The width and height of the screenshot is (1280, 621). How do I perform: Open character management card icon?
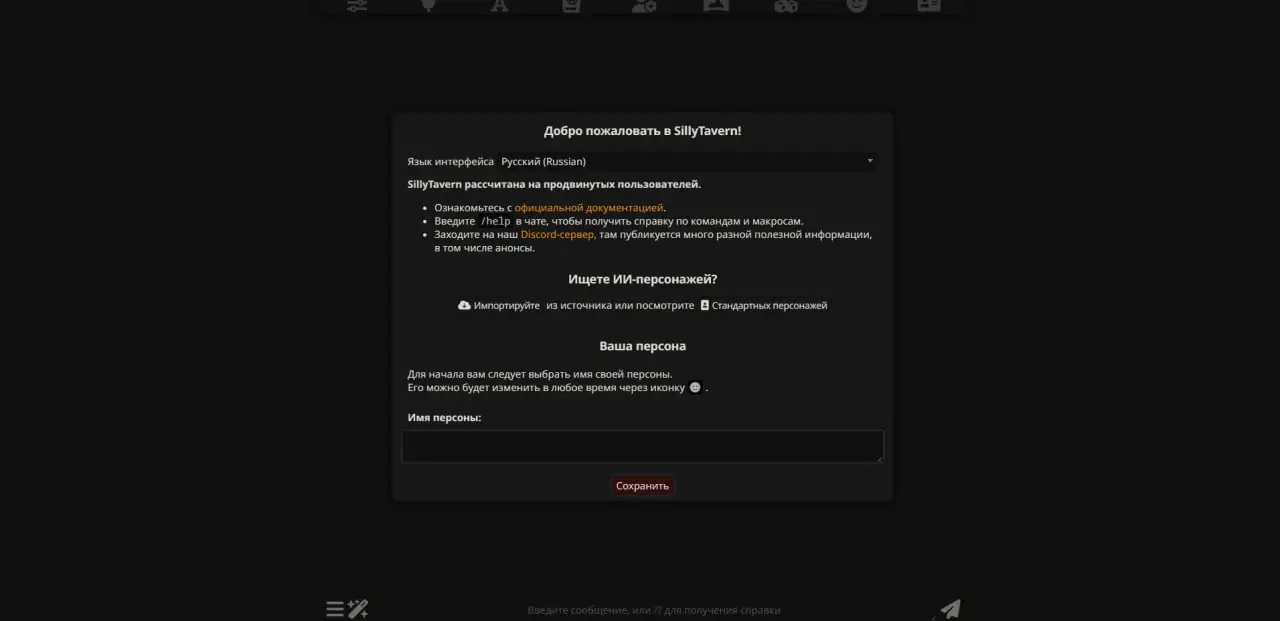coord(929,5)
